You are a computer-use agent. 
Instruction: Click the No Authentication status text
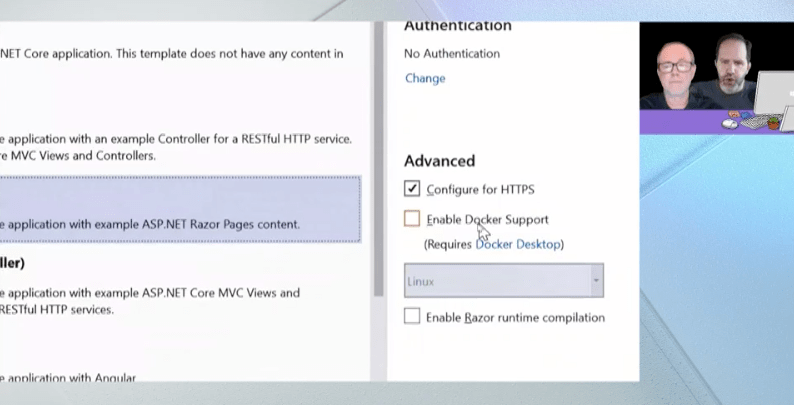(452, 53)
